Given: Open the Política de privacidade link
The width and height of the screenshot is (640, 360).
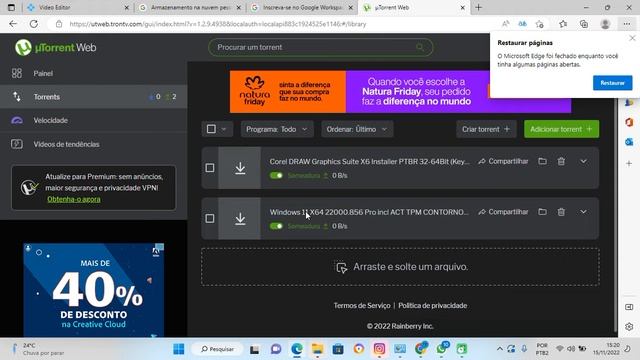Looking at the screenshot, I should 433,305.
